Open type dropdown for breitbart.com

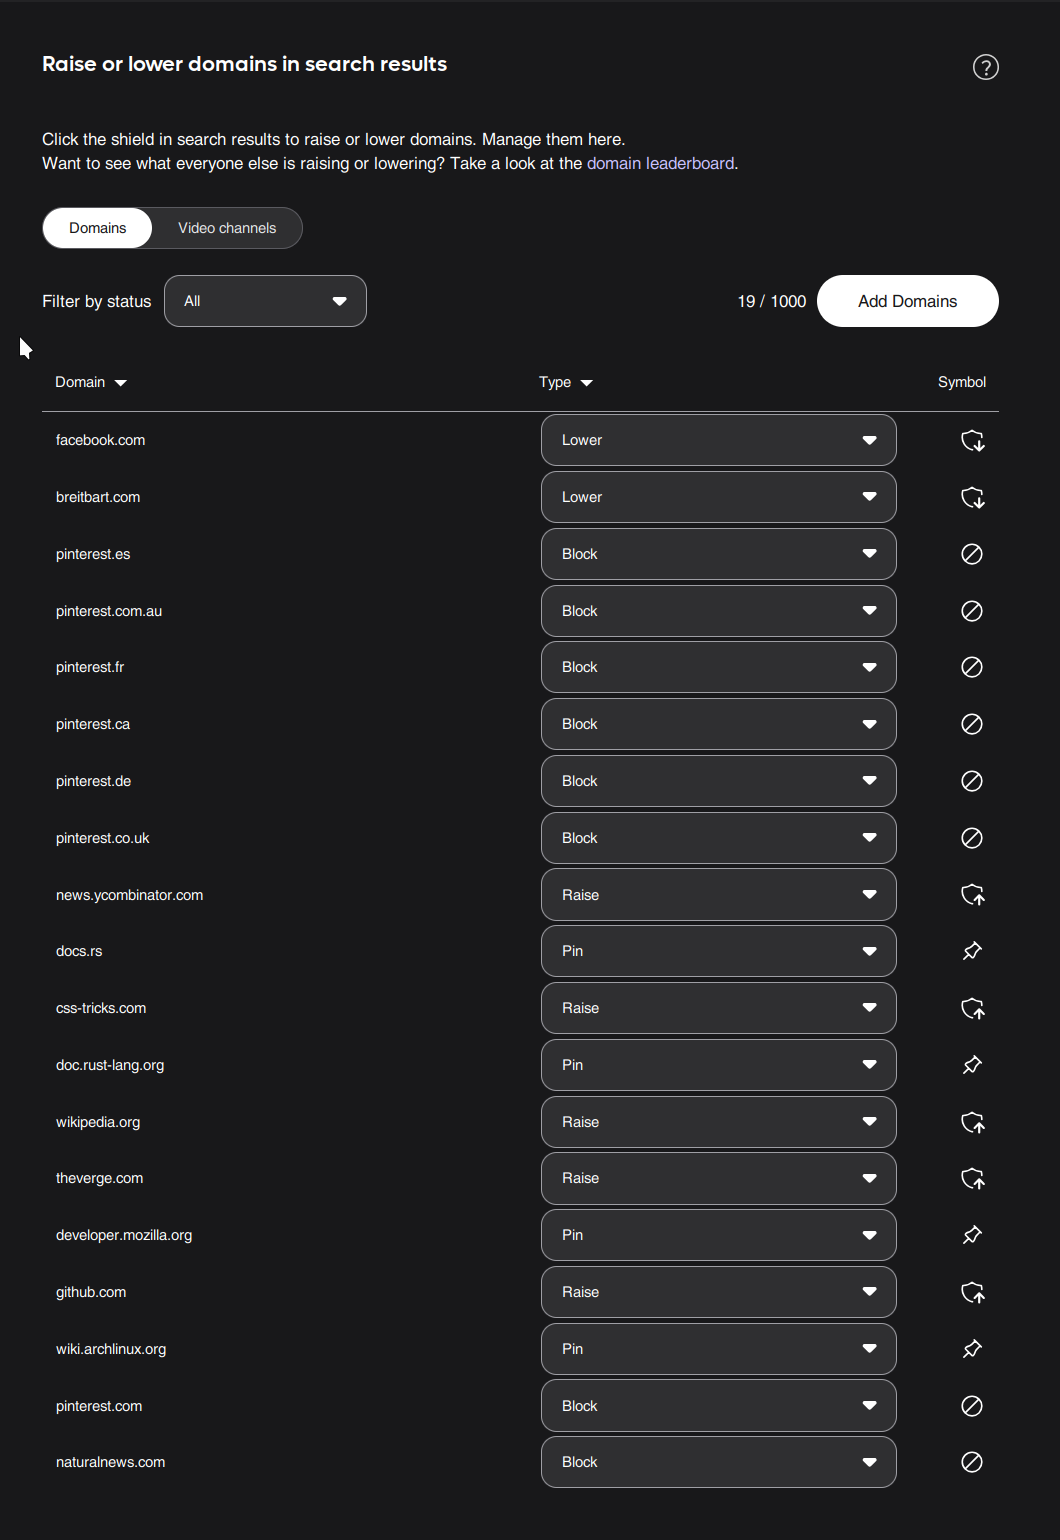coord(718,497)
